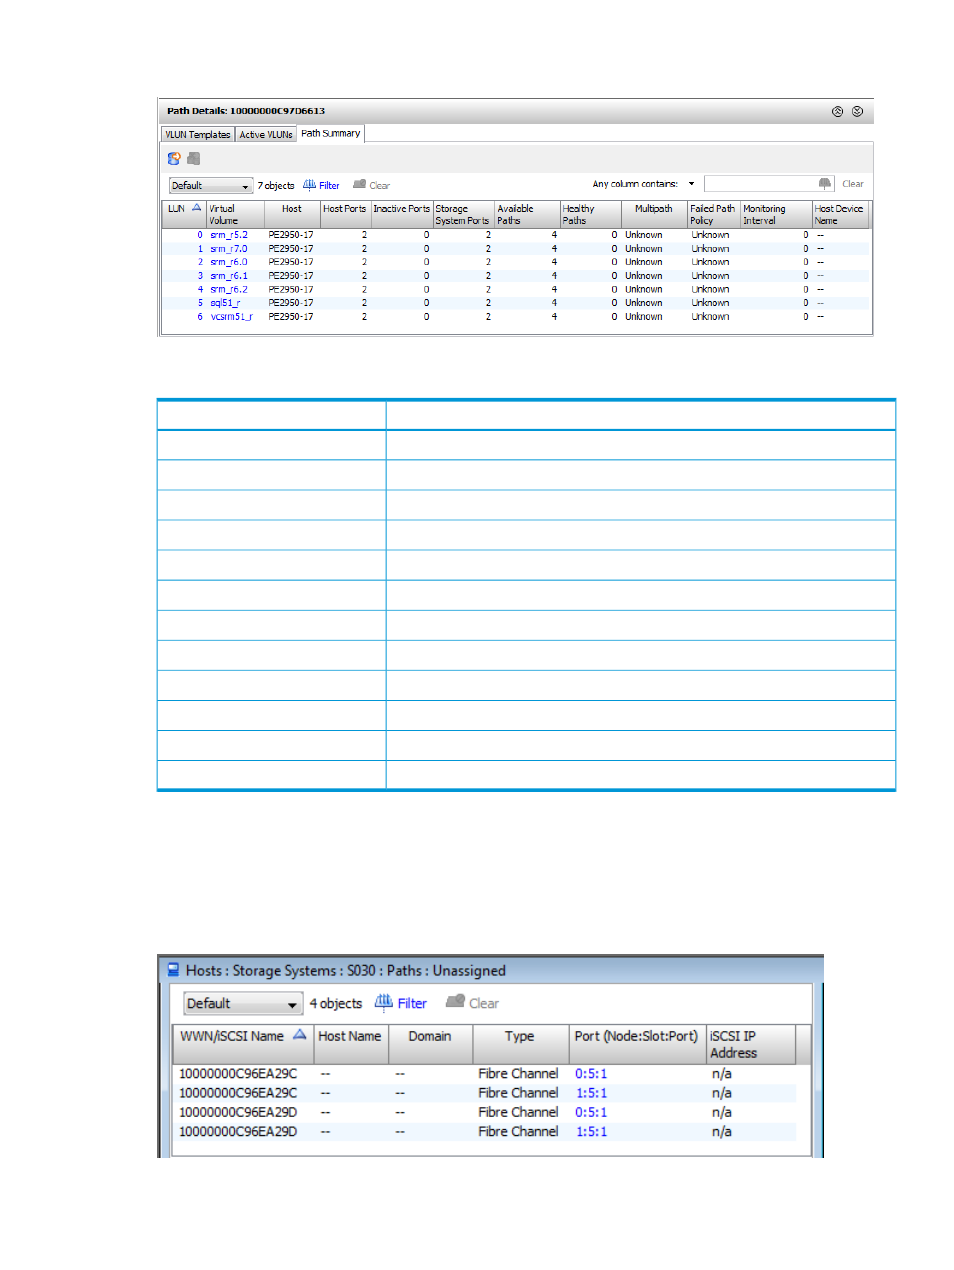Switch to the Active VLUNs tab
The height and width of the screenshot is (1270, 954).
(x=266, y=134)
